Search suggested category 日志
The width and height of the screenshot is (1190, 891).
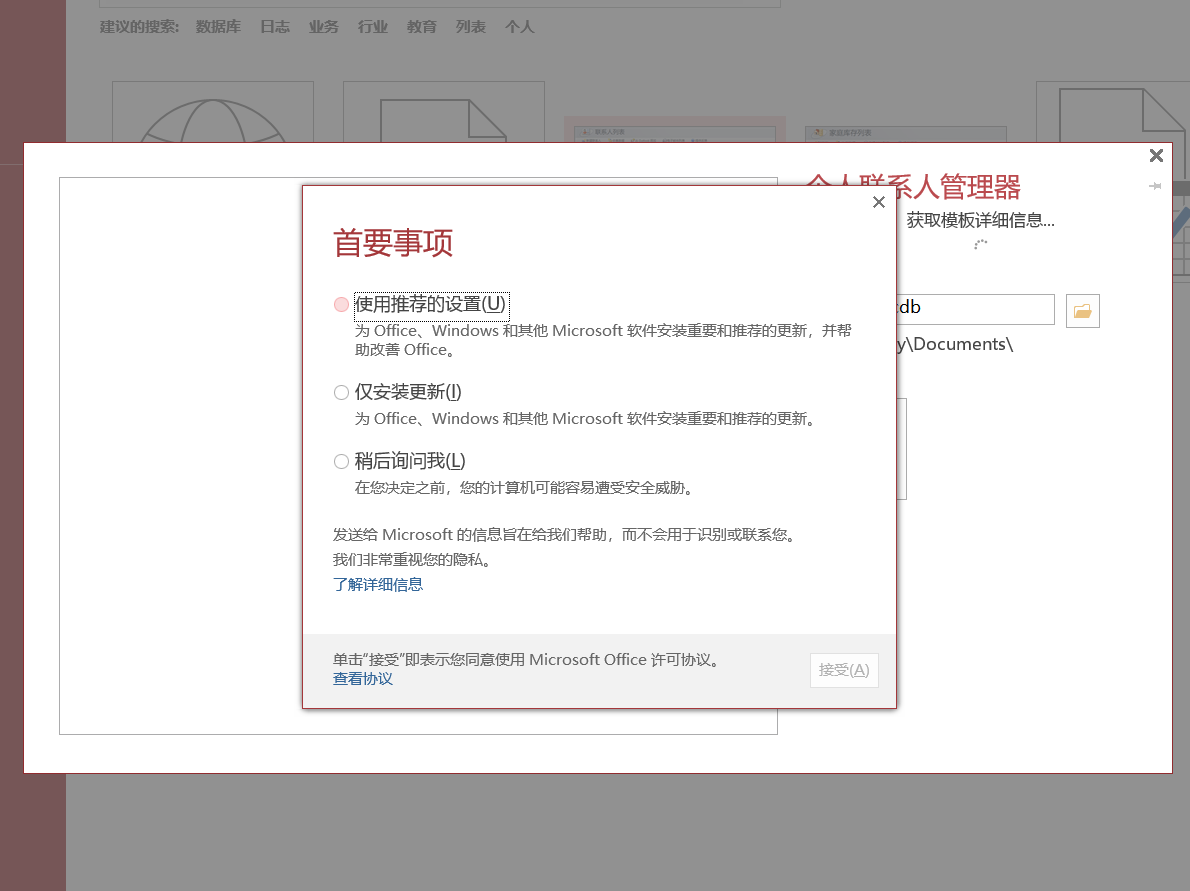point(275,27)
